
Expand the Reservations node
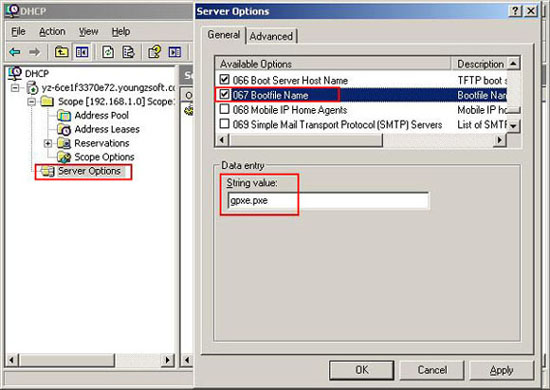[48, 143]
